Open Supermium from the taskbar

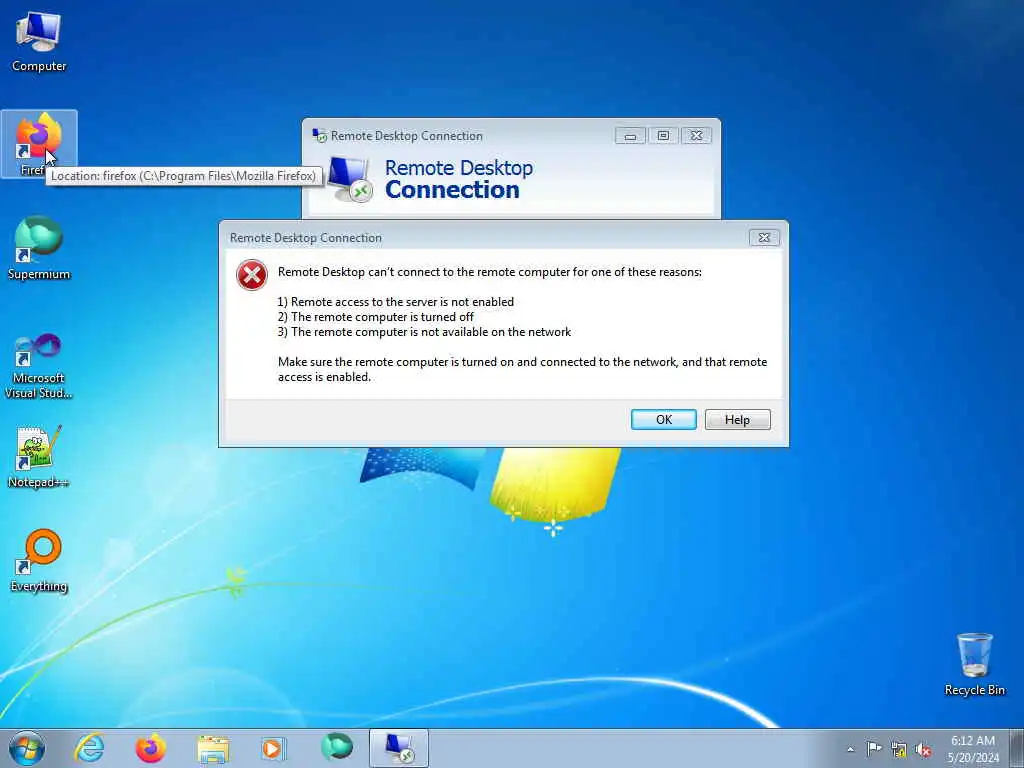(x=337, y=747)
